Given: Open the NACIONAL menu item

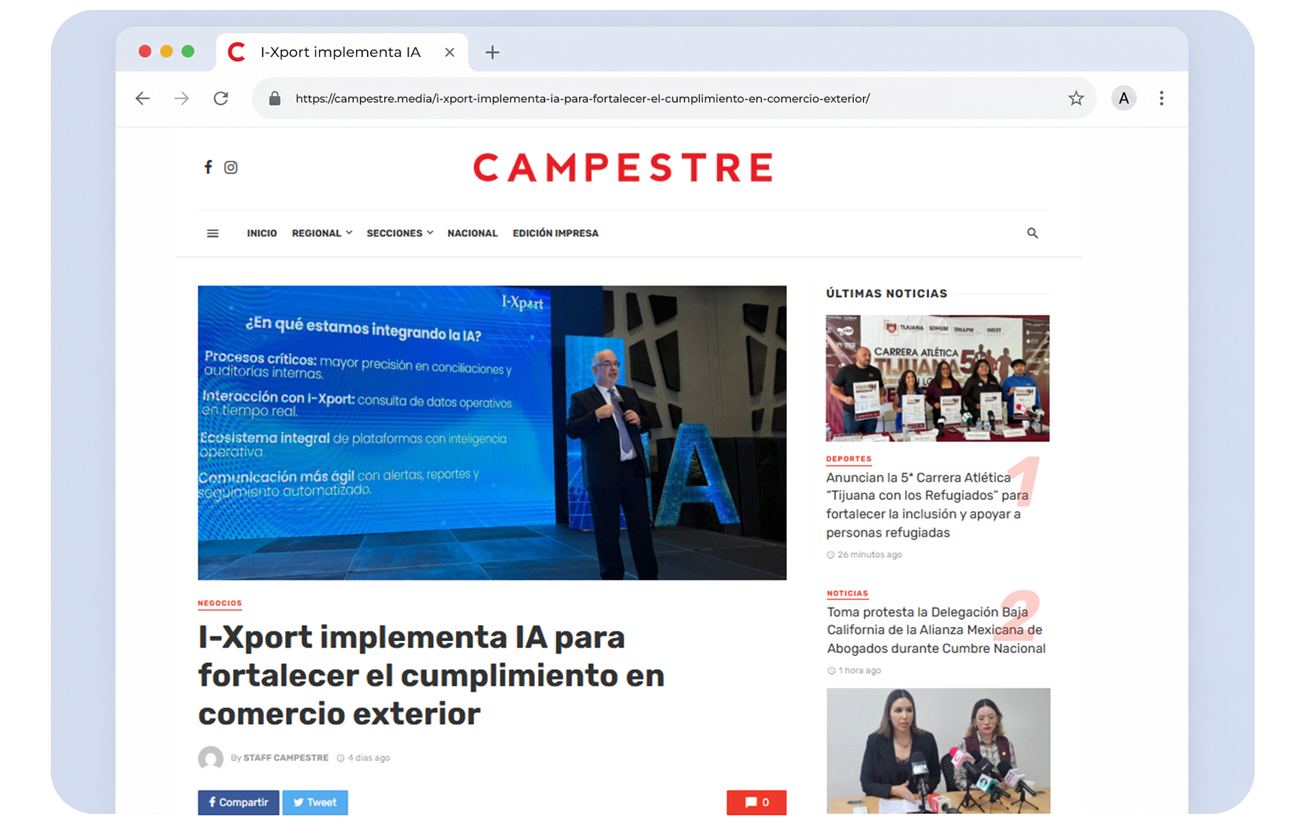Looking at the screenshot, I should 472,233.
